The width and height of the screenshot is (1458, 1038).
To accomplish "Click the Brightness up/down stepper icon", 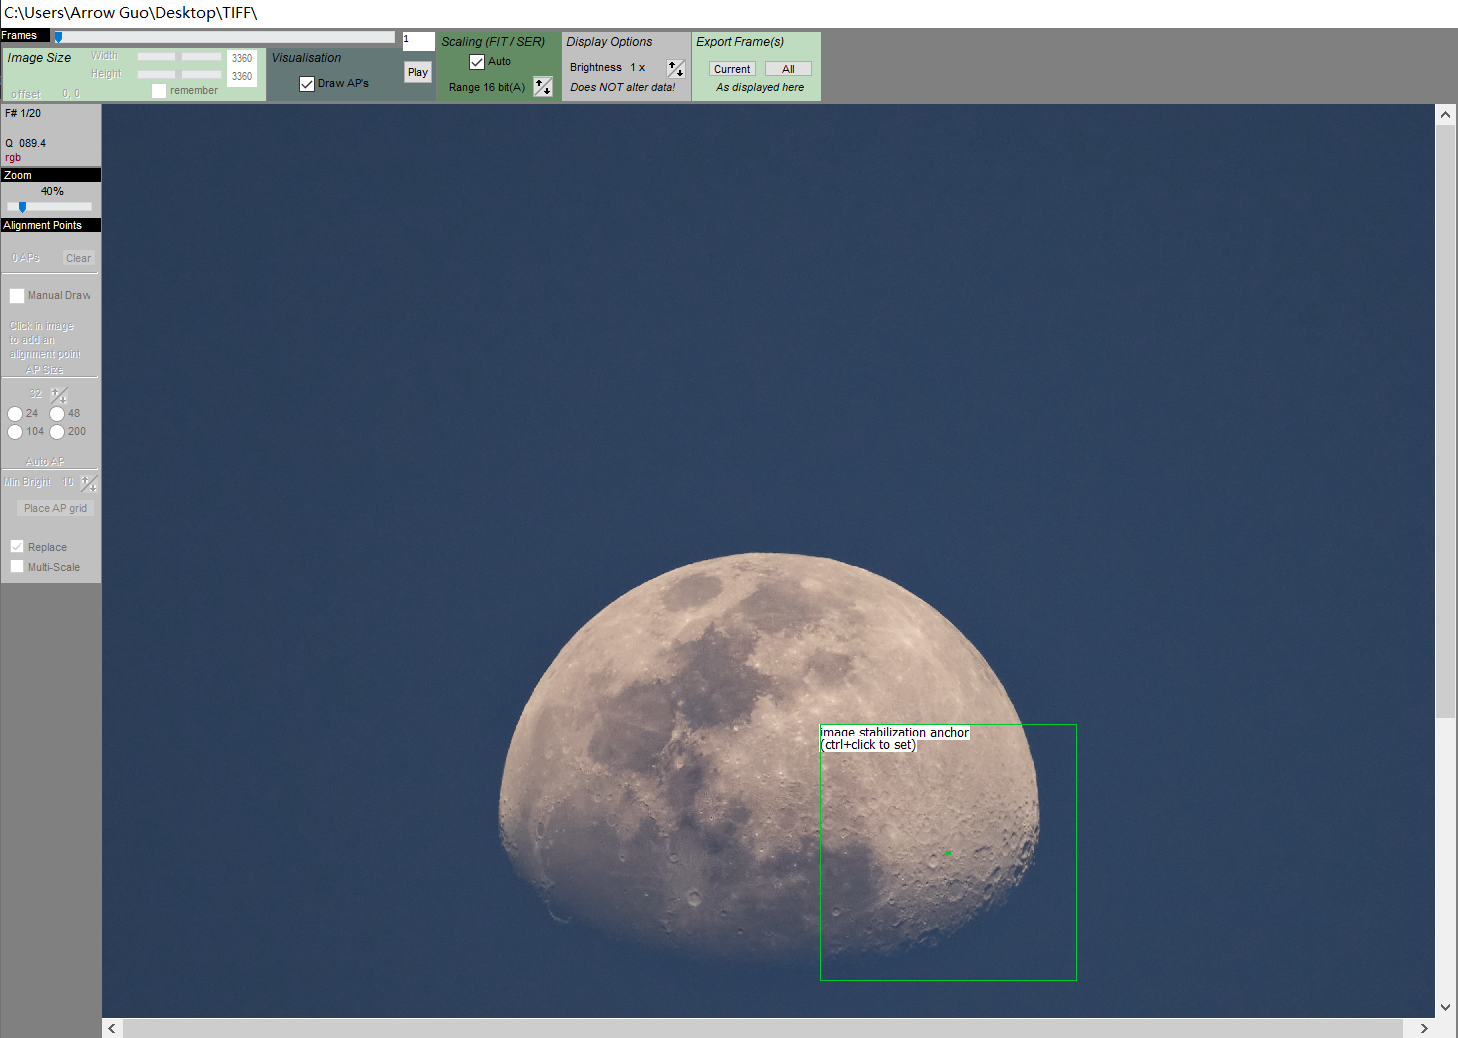I will pyautogui.click(x=676, y=68).
